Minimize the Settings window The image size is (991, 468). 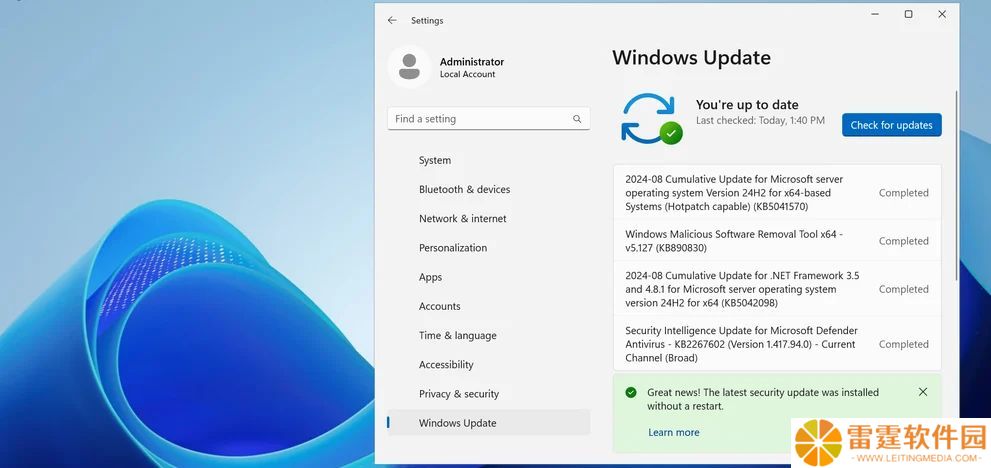[x=875, y=14]
